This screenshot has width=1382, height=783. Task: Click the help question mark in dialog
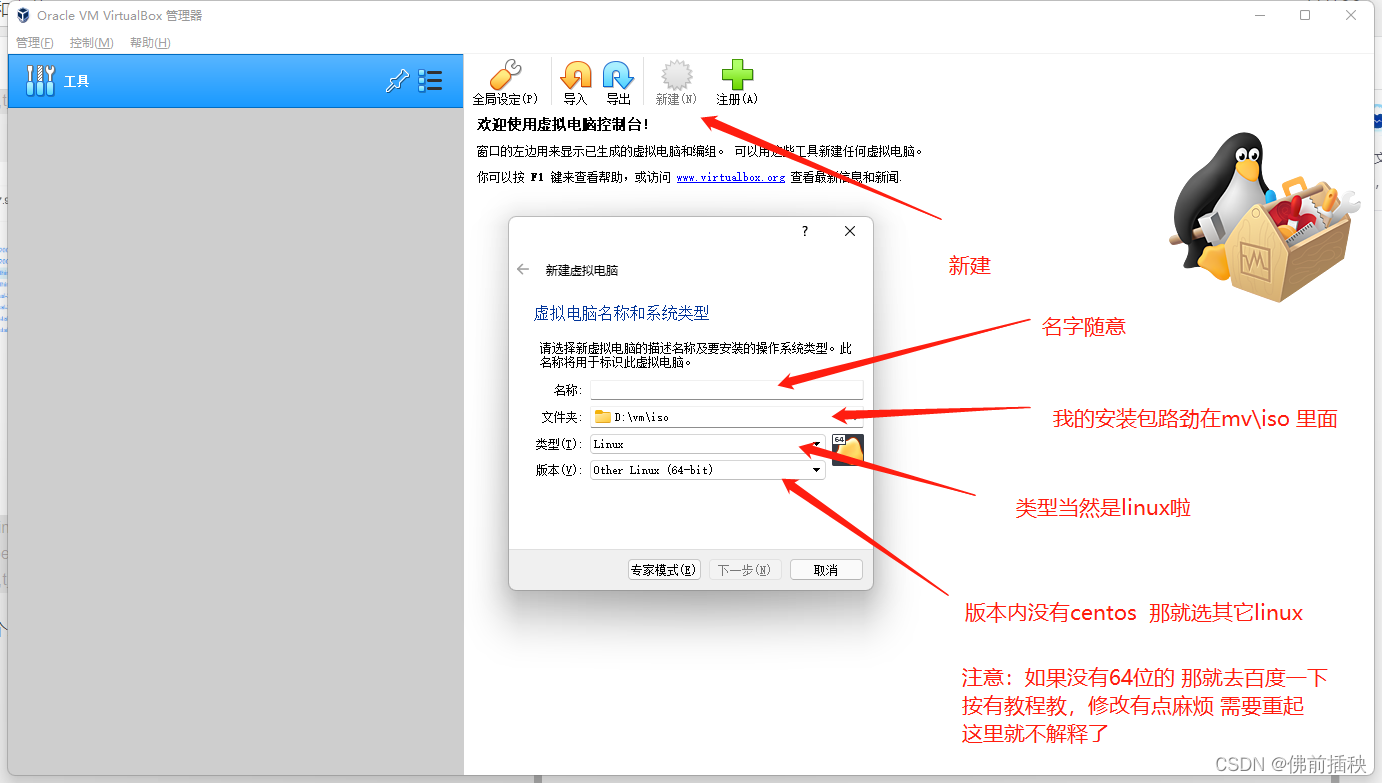805,231
